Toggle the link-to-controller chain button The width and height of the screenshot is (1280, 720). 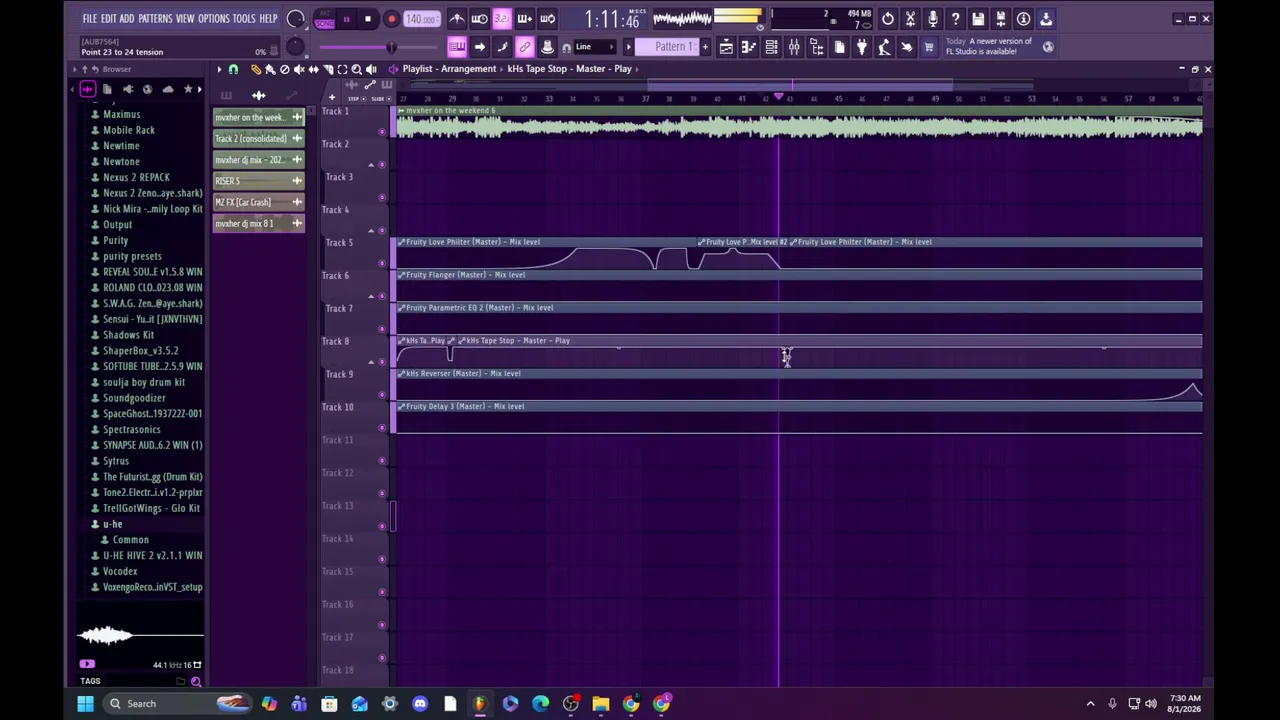point(524,47)
